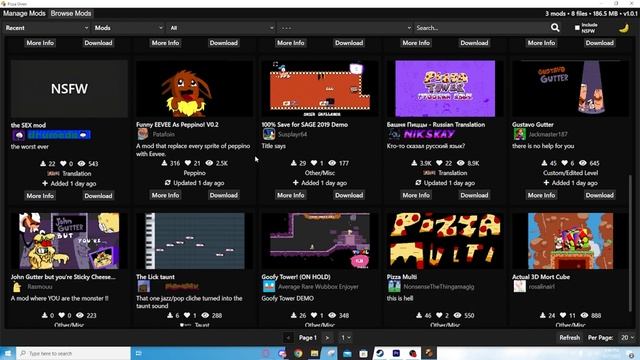Open The Lick taunt author avatar
The image size is (640, 360).
[143, 287]
